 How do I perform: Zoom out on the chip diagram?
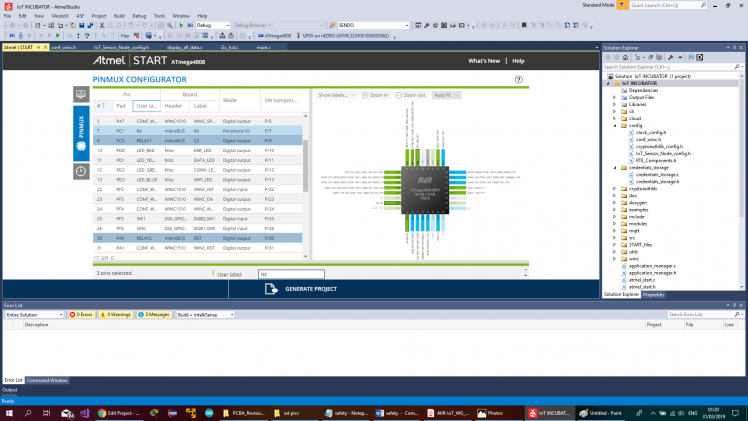[412, 95]
